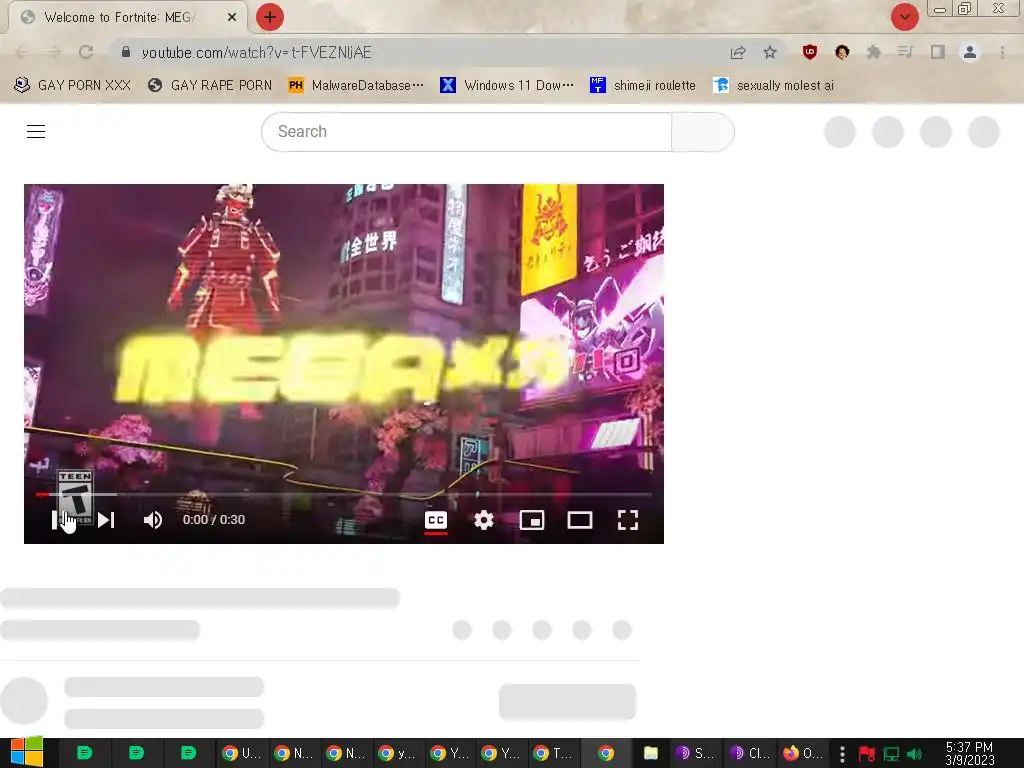Open the shimeji roulette bookmark
Viewport: 1024px width, 768px height.
pyautogui.click(x=643, y=85)
